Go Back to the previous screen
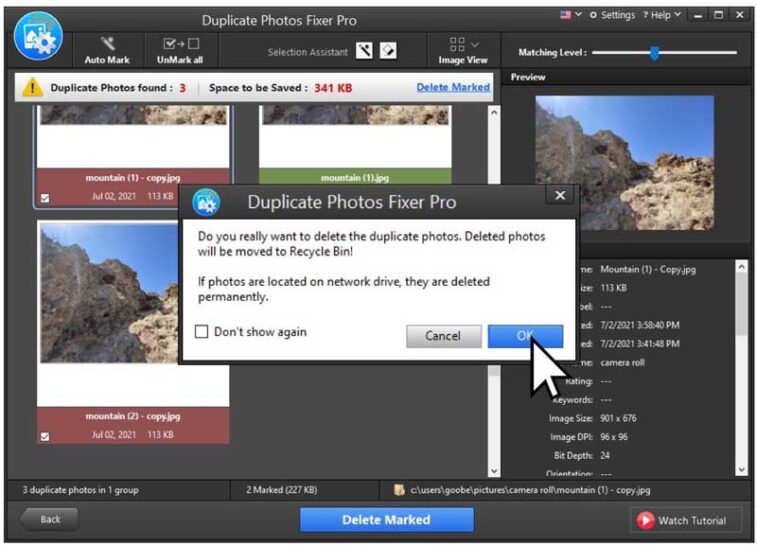 pyautogui.click(x=49, y=519)
